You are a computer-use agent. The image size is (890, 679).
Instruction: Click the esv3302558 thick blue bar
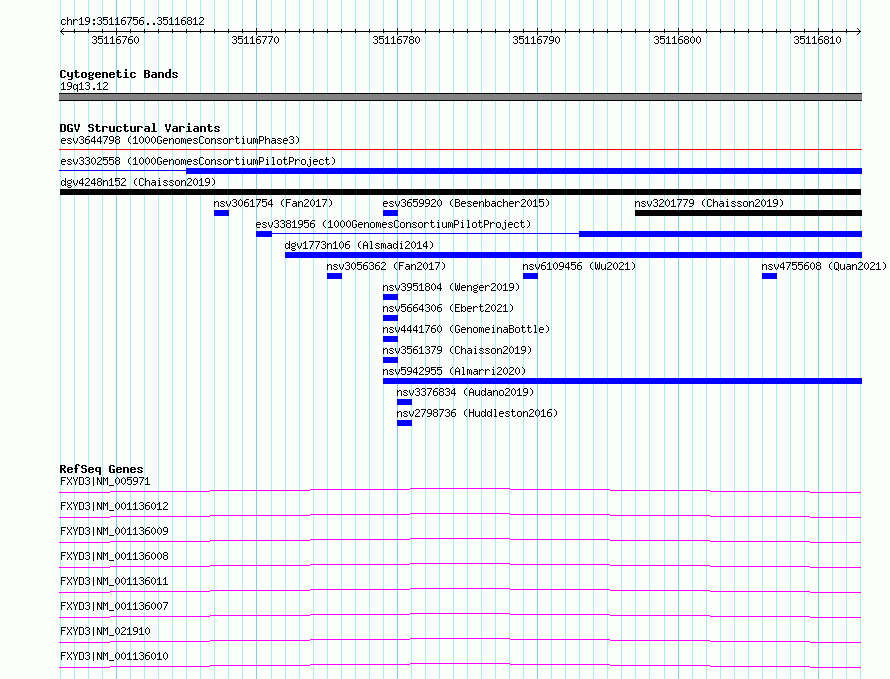point(524,171)
